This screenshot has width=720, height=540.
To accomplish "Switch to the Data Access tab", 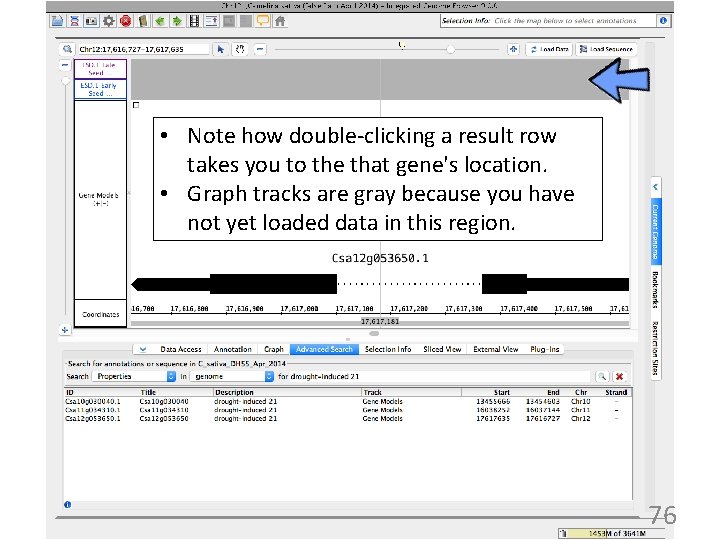I will pos(181,349).
